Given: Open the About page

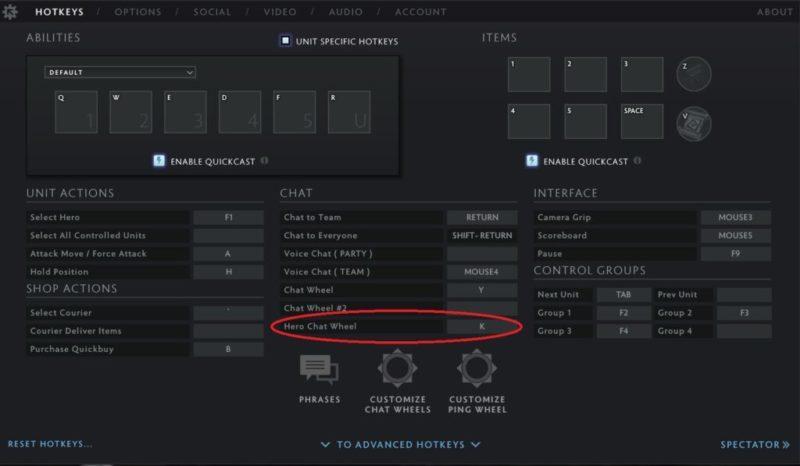Looking at the screenshot, I should tap(774, 12).
